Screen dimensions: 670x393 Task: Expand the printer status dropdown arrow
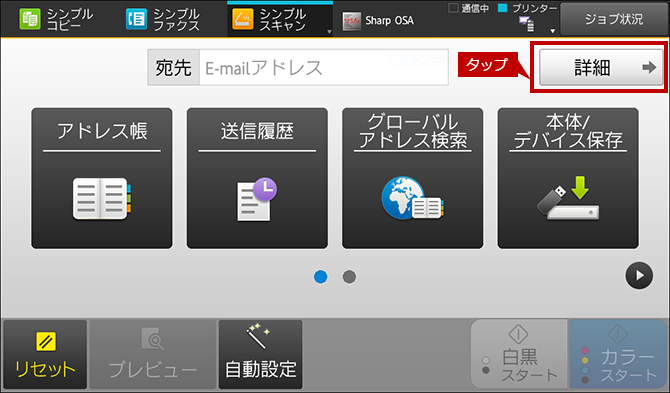click(x=552, y=31)
